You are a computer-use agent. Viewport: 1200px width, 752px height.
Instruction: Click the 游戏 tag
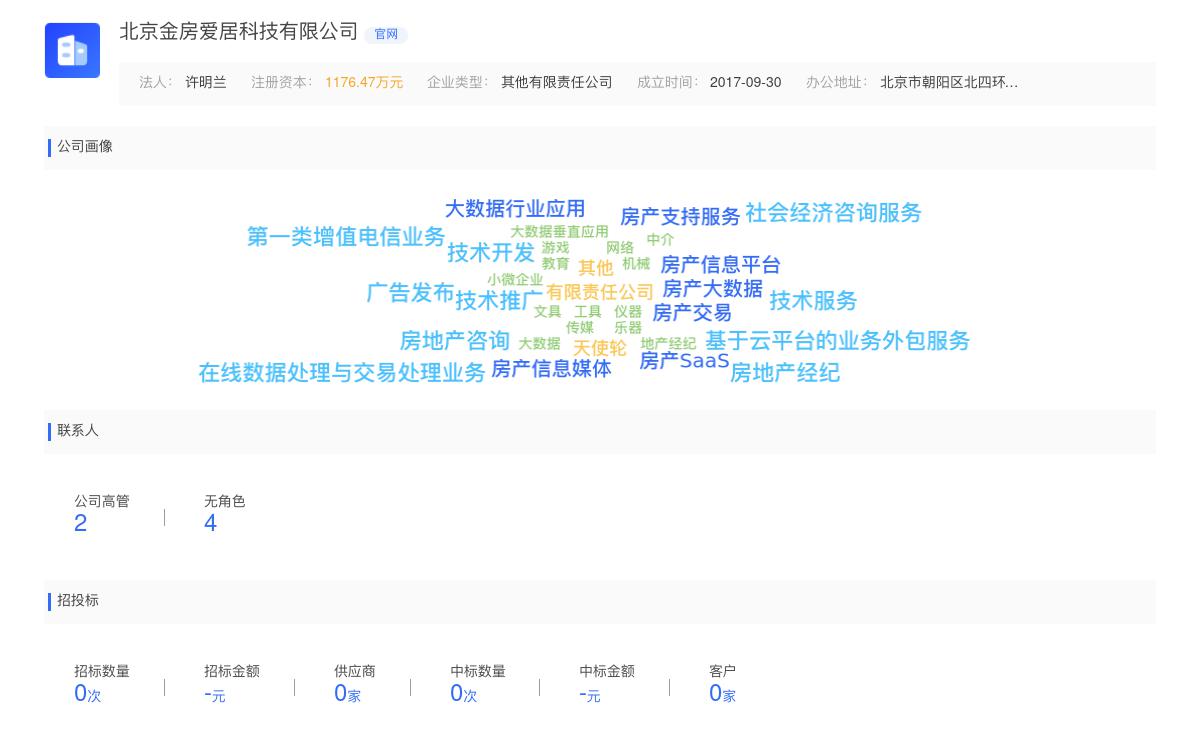pos(555,248)
